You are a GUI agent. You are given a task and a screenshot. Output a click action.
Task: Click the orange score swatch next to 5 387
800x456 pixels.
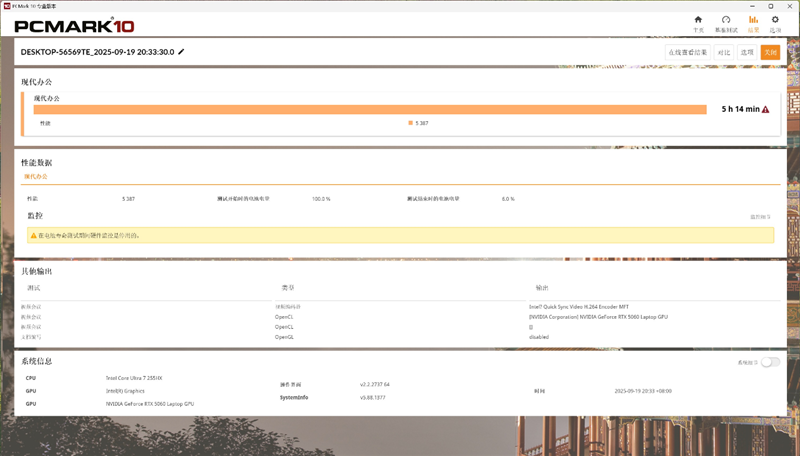coord(410,123)
